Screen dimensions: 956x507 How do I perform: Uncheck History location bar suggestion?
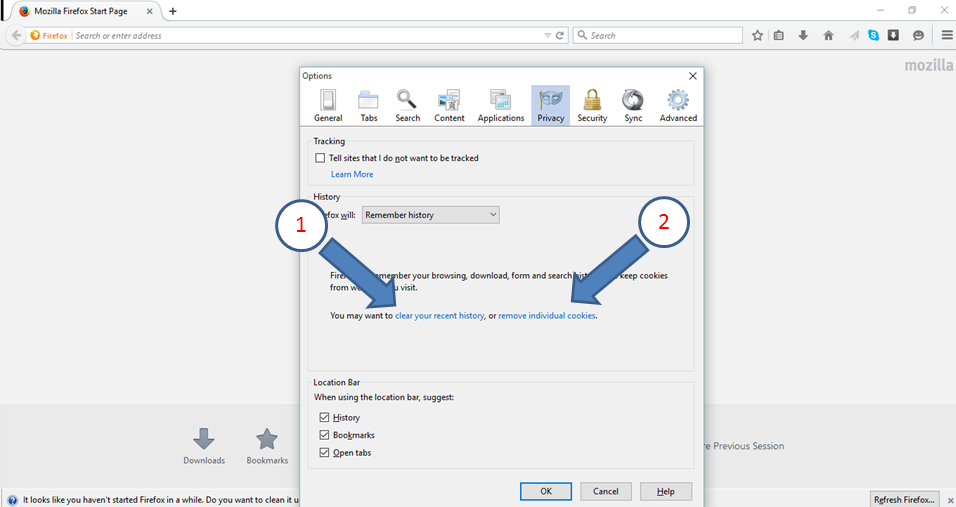point(325,417)
